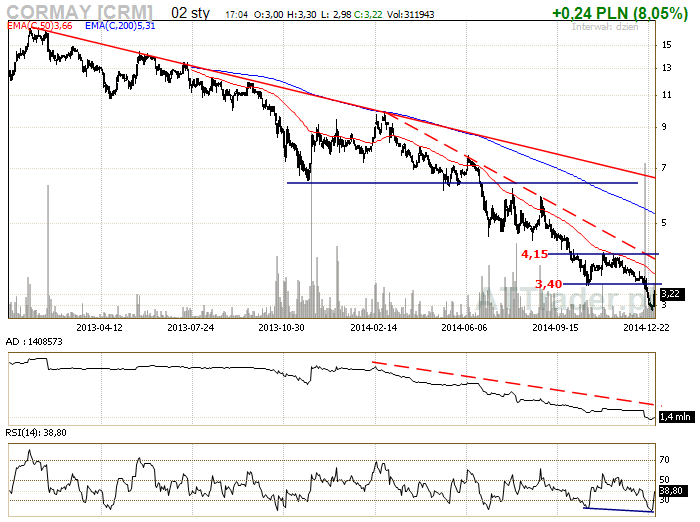
Task: Click date axis label 2013-04-12
Action: click(99, 328)
